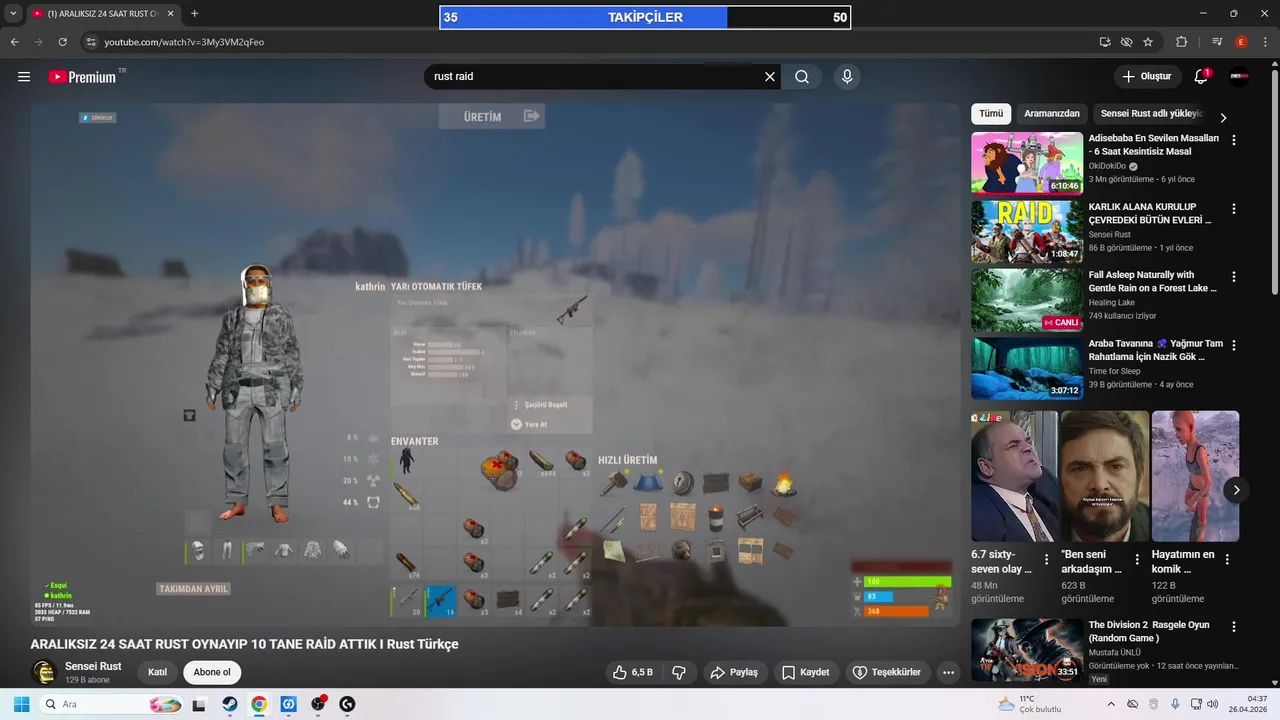The image size is (1280, 720).
Task: Click the main Rust video player
Action: [x=495, y=365]
